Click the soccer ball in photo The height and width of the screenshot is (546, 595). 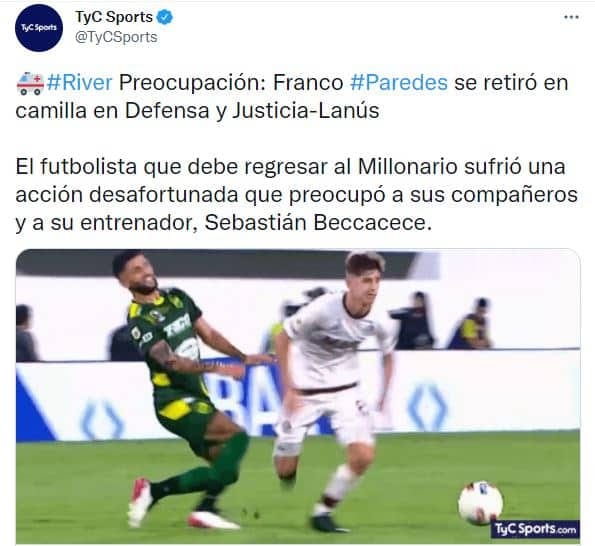[x=480, y=503]
